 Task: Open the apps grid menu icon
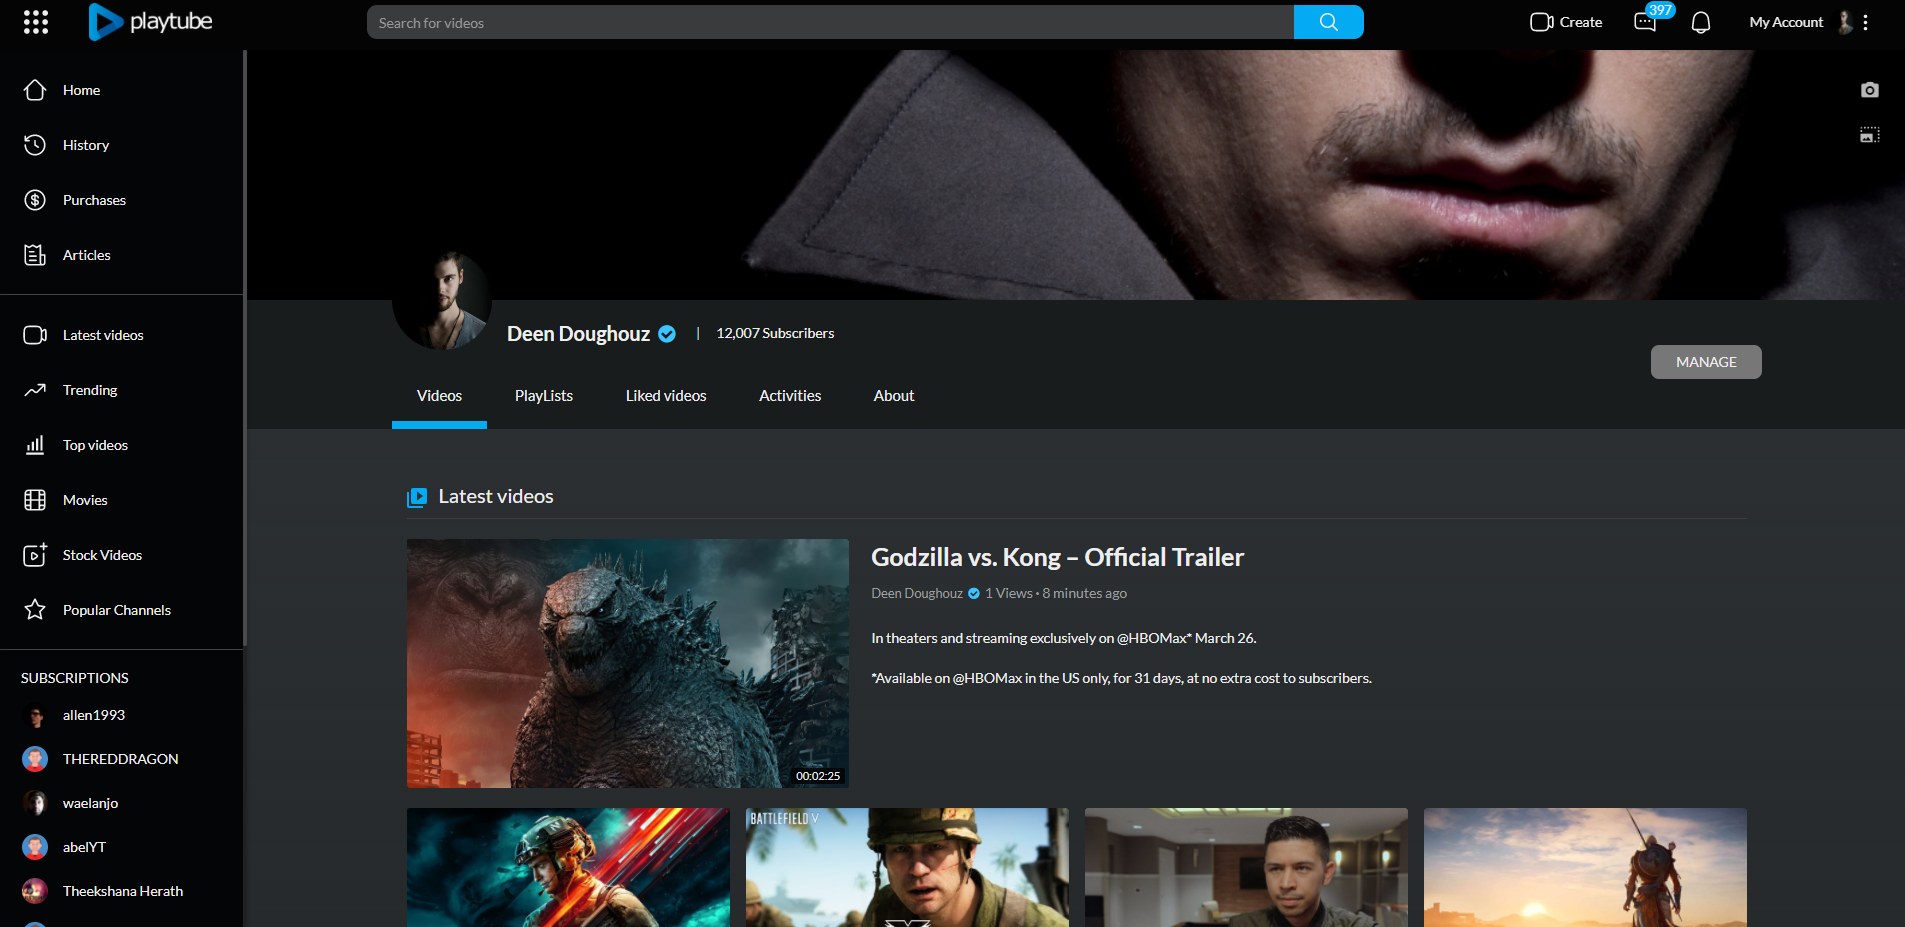pyautogui.click(x=36, y=22)
